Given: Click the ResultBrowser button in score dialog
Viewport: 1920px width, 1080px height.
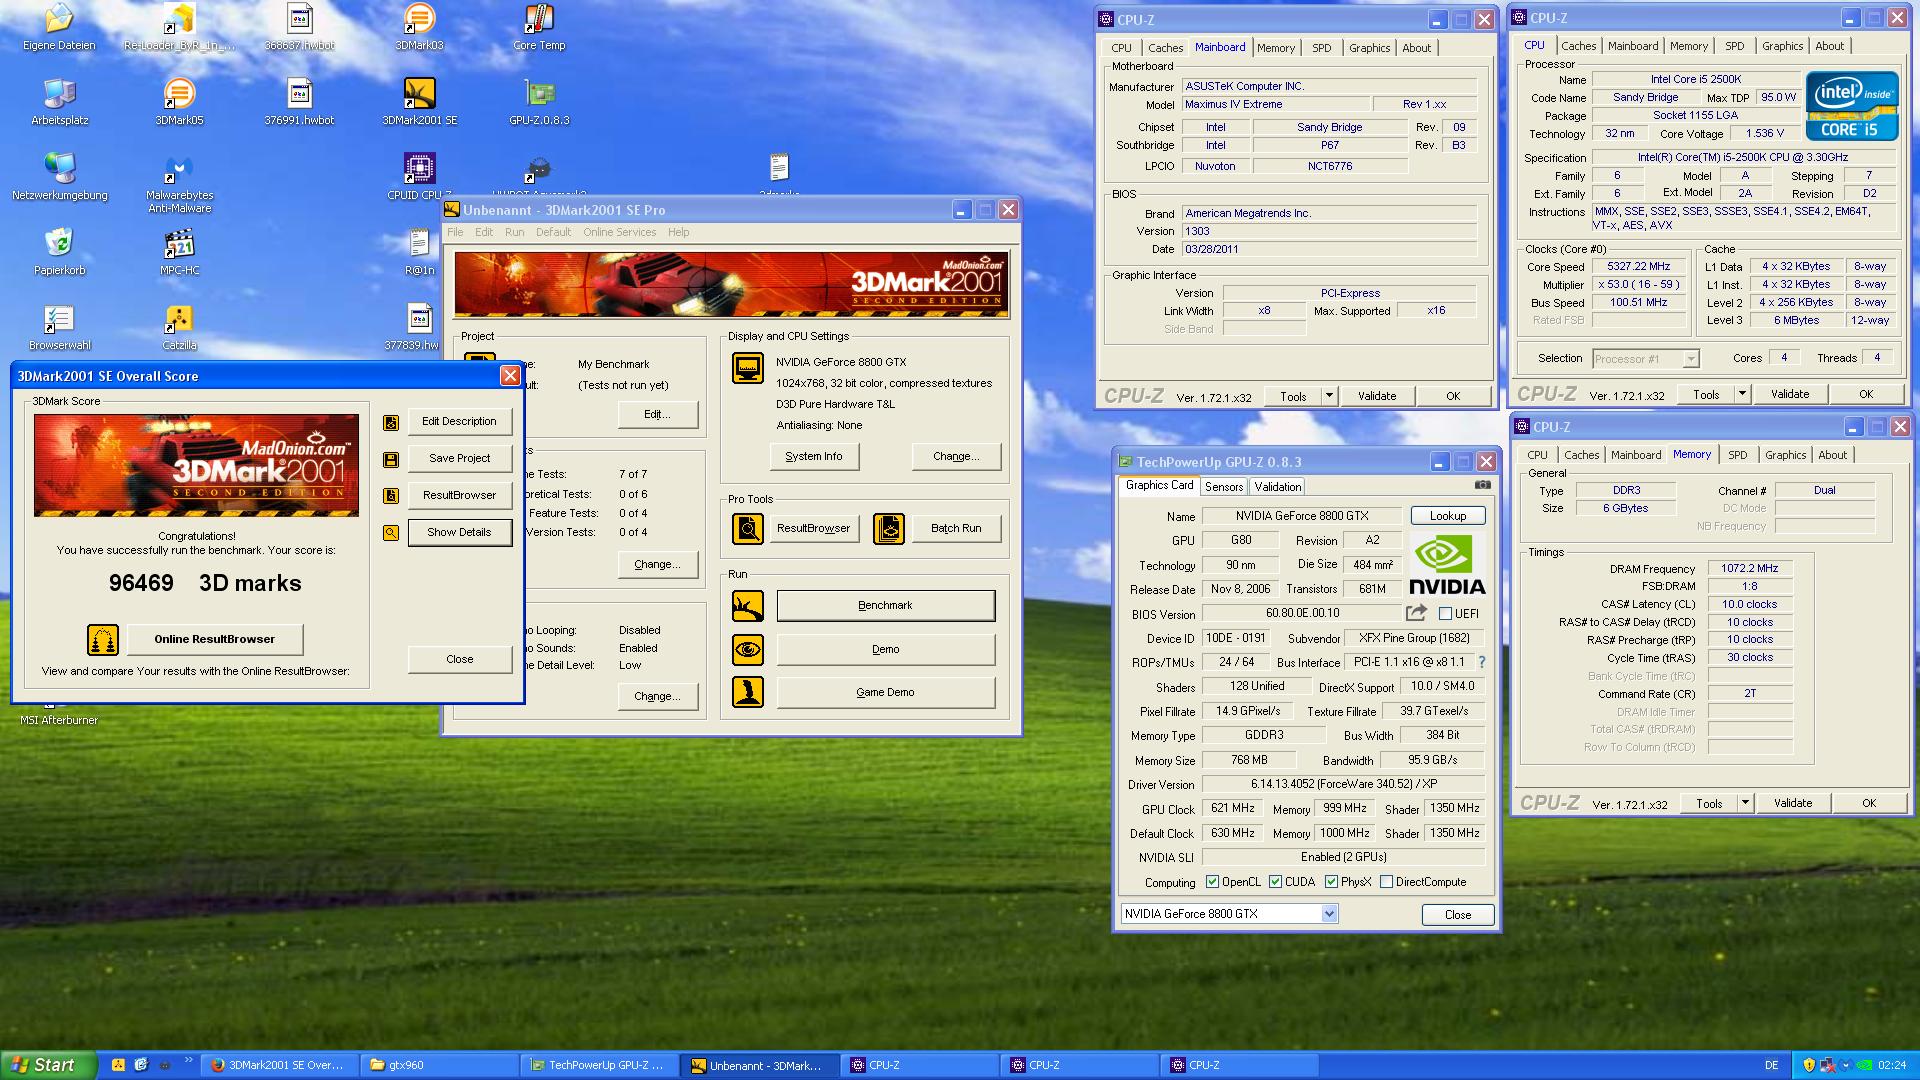Looking at the screenshot, I should pos(459,496).
